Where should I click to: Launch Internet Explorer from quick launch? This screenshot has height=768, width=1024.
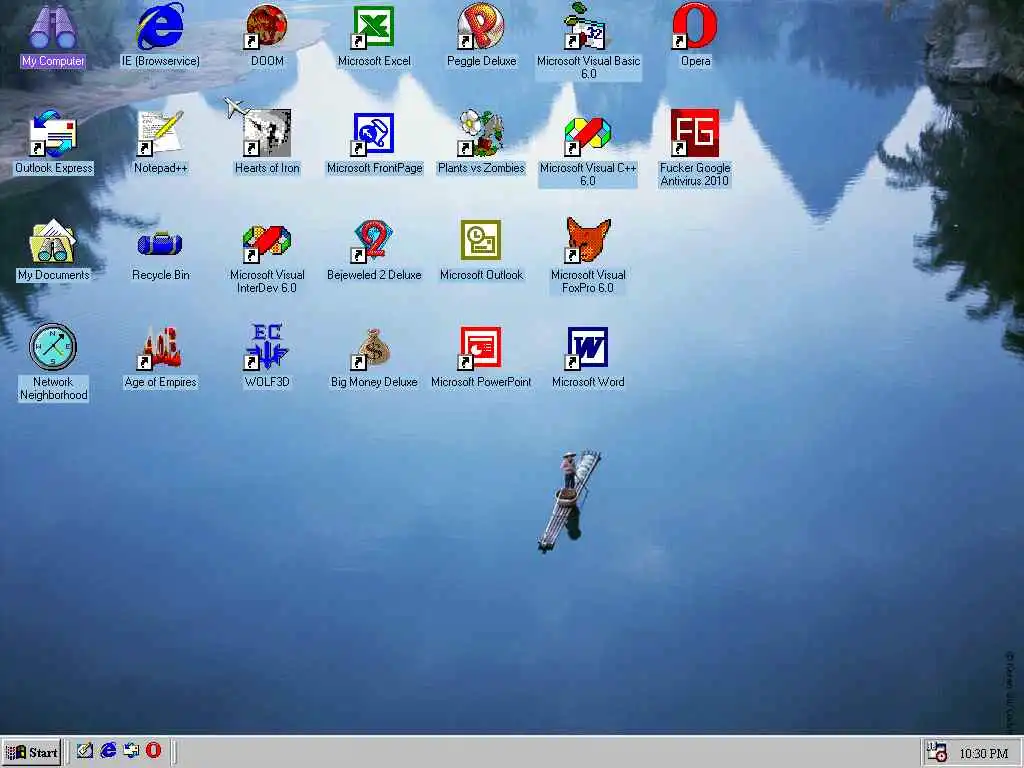coord(108,750)
